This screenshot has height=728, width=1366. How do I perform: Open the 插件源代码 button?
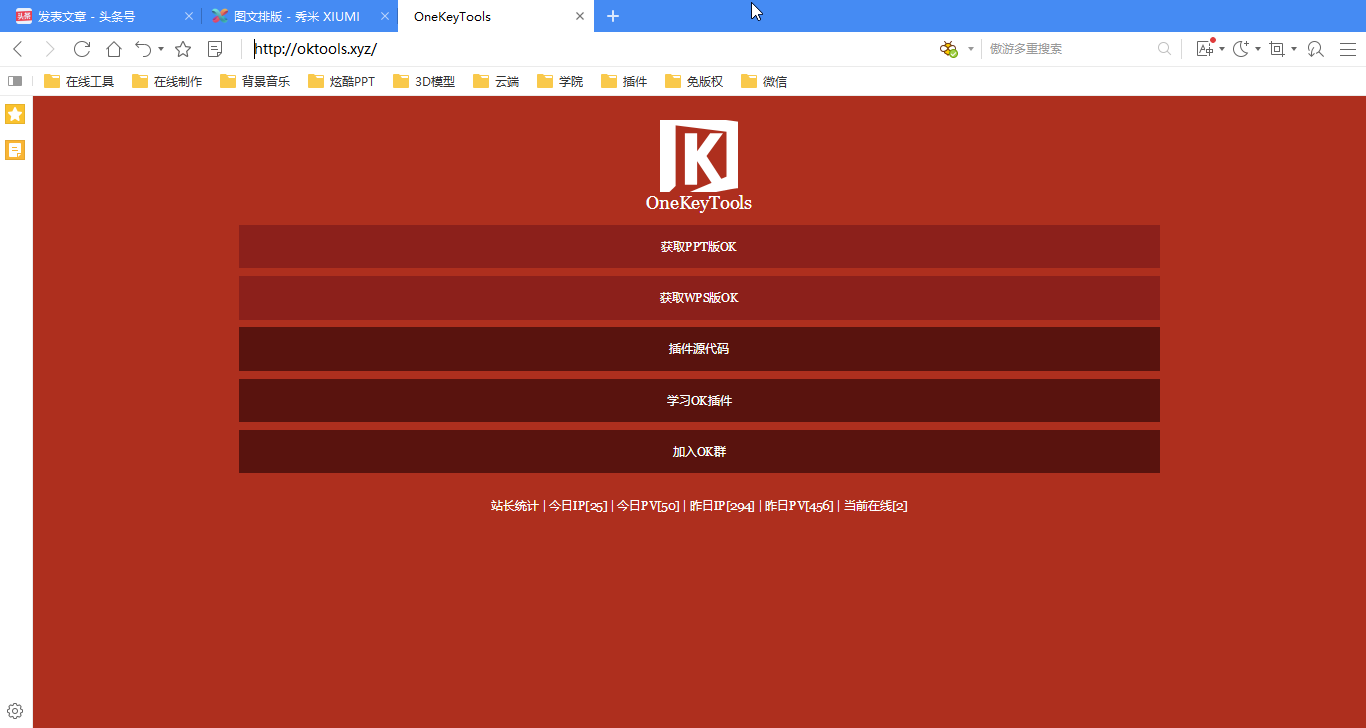(x=699, y=349)
